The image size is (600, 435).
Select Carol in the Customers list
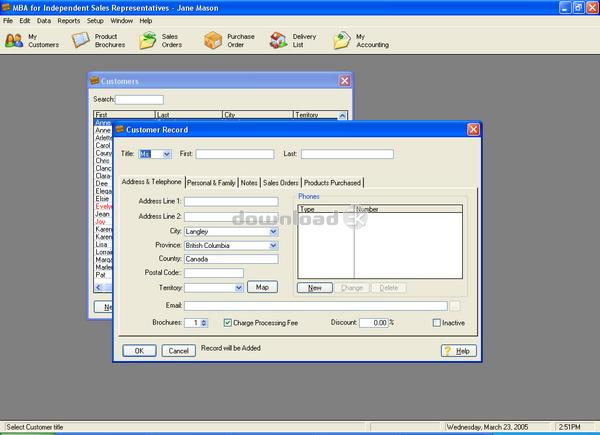pos(103,145)
